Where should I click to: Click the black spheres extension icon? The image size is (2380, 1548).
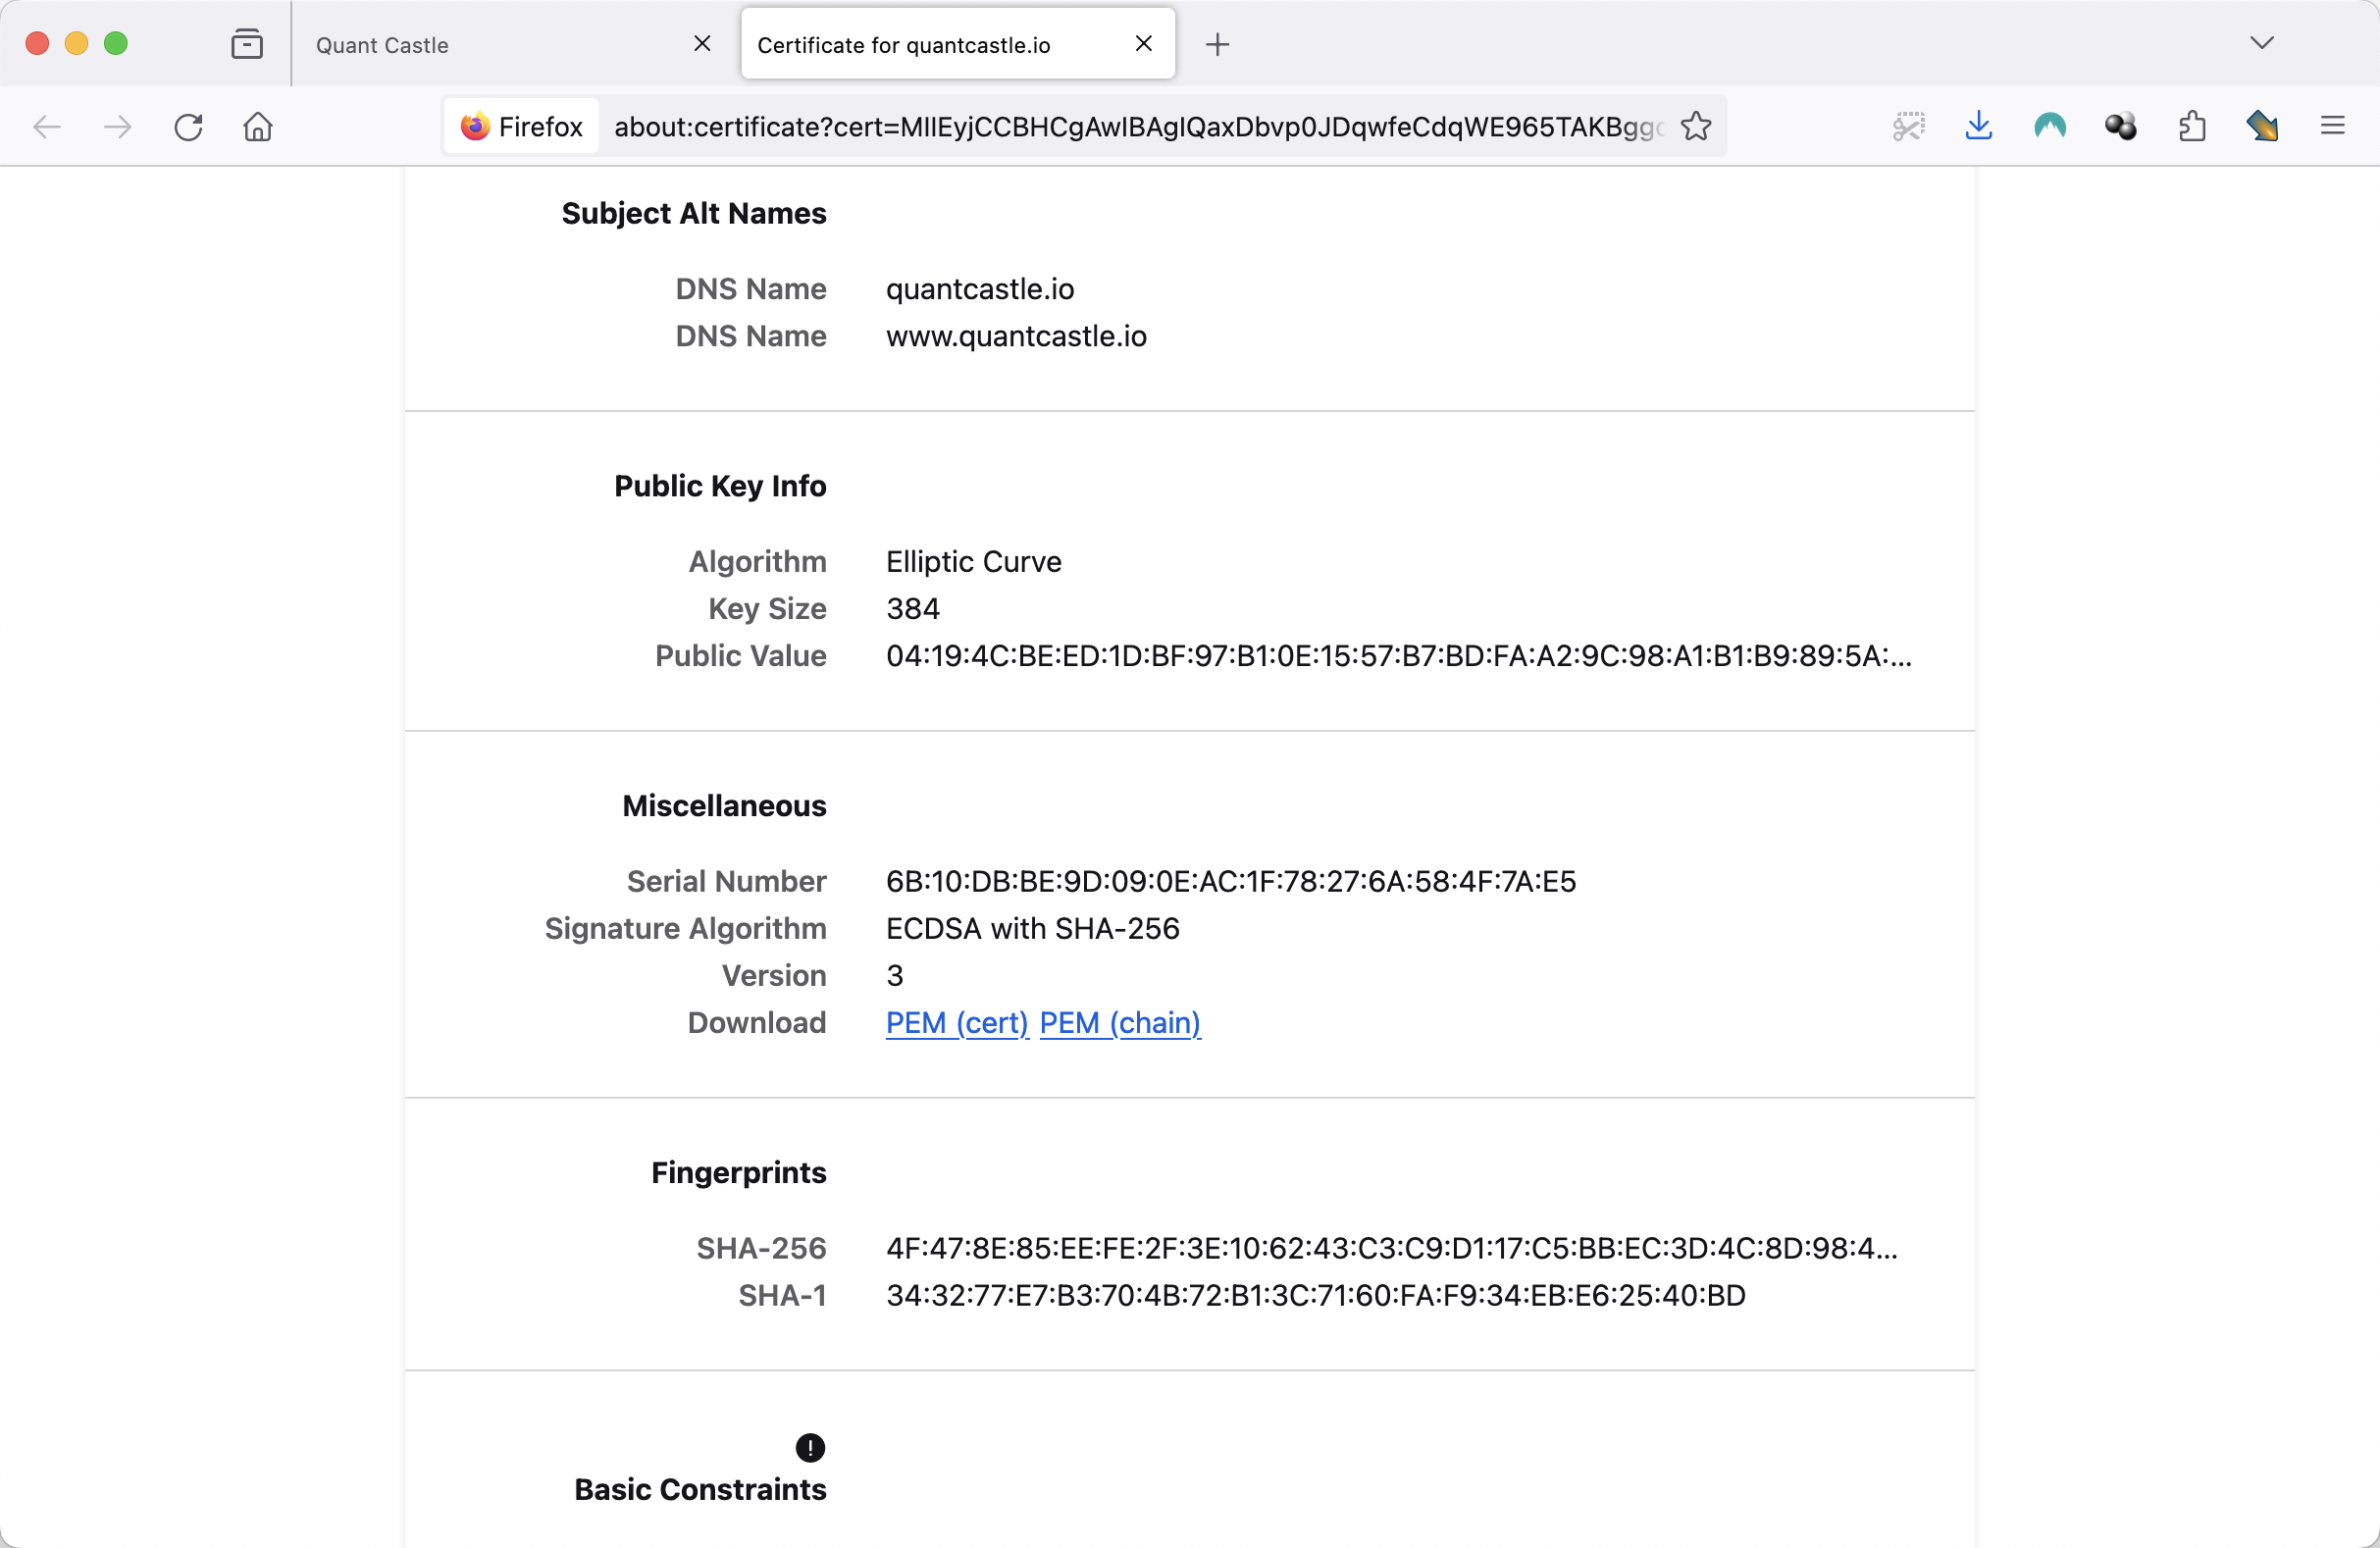click(2120, 127)
